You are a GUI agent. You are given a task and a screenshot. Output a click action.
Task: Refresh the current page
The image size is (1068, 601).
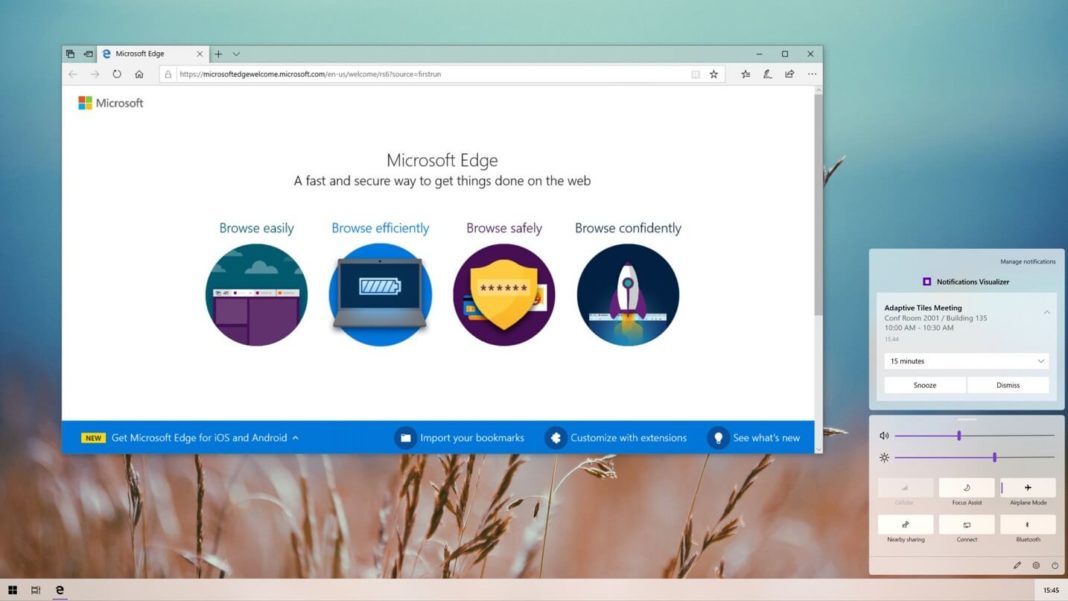117,74
